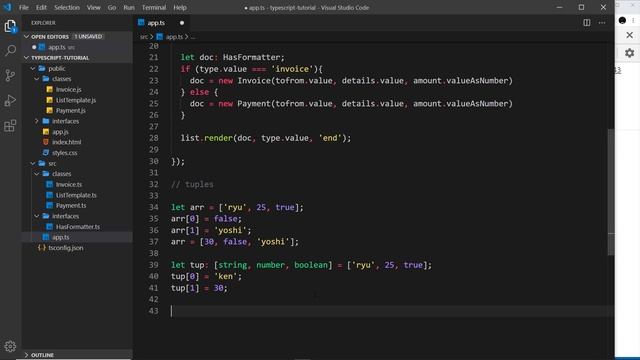This screenshot has width=640, height=360.
Task: Open Invoice.js in public classes
Action: [69, 89]
